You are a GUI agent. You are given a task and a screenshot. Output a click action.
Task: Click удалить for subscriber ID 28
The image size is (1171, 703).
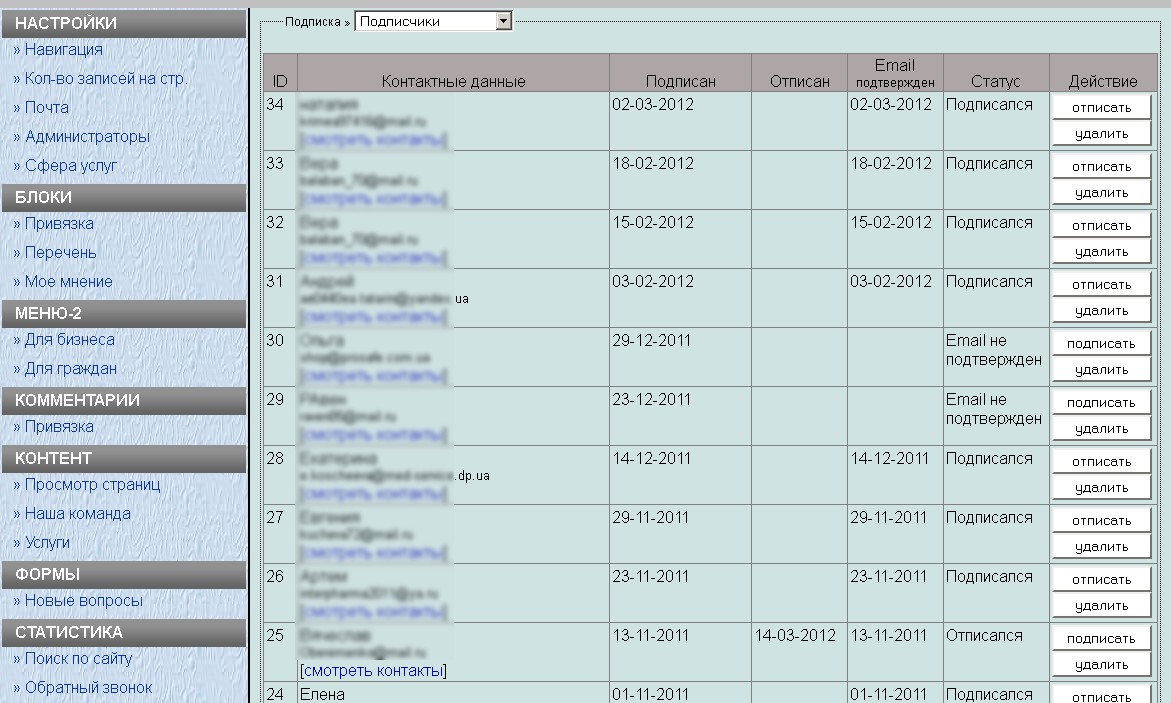(1102, 488)
